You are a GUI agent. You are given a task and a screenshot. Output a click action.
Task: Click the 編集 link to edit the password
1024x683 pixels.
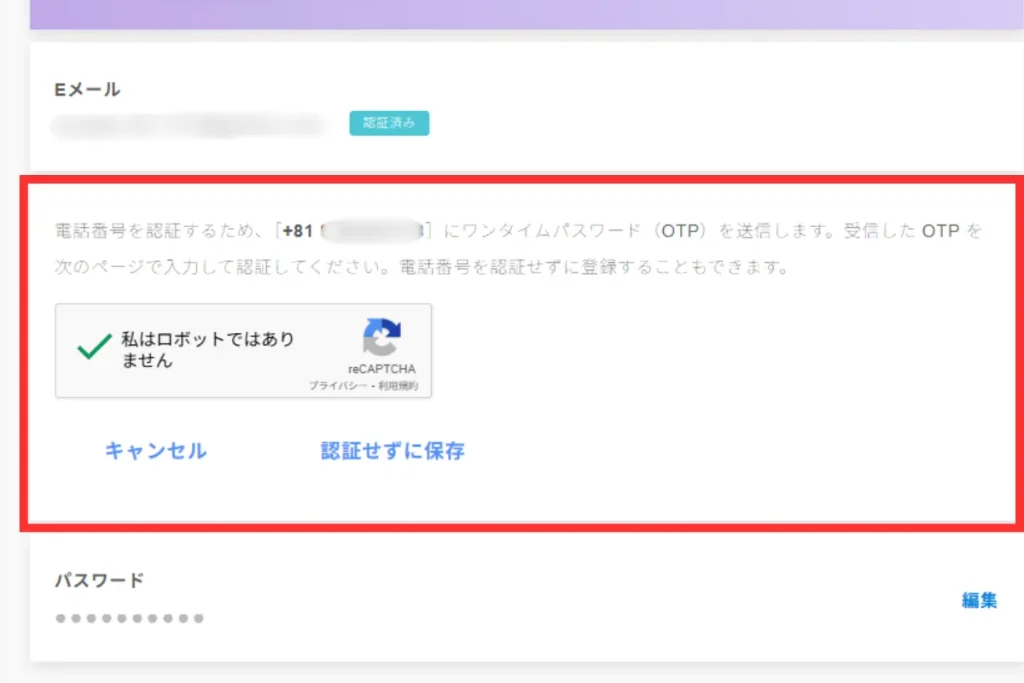click(x=981, y=600)
